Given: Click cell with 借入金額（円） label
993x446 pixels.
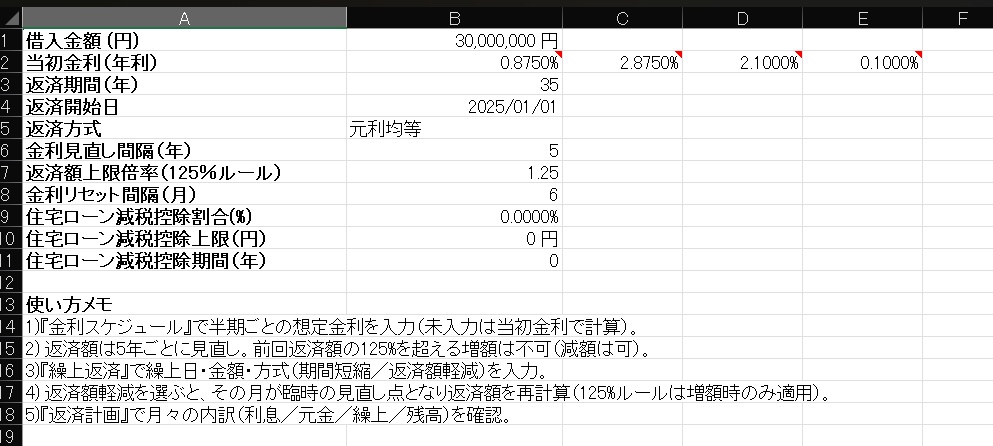Looking at the screenshot, I should coord(184,41).
